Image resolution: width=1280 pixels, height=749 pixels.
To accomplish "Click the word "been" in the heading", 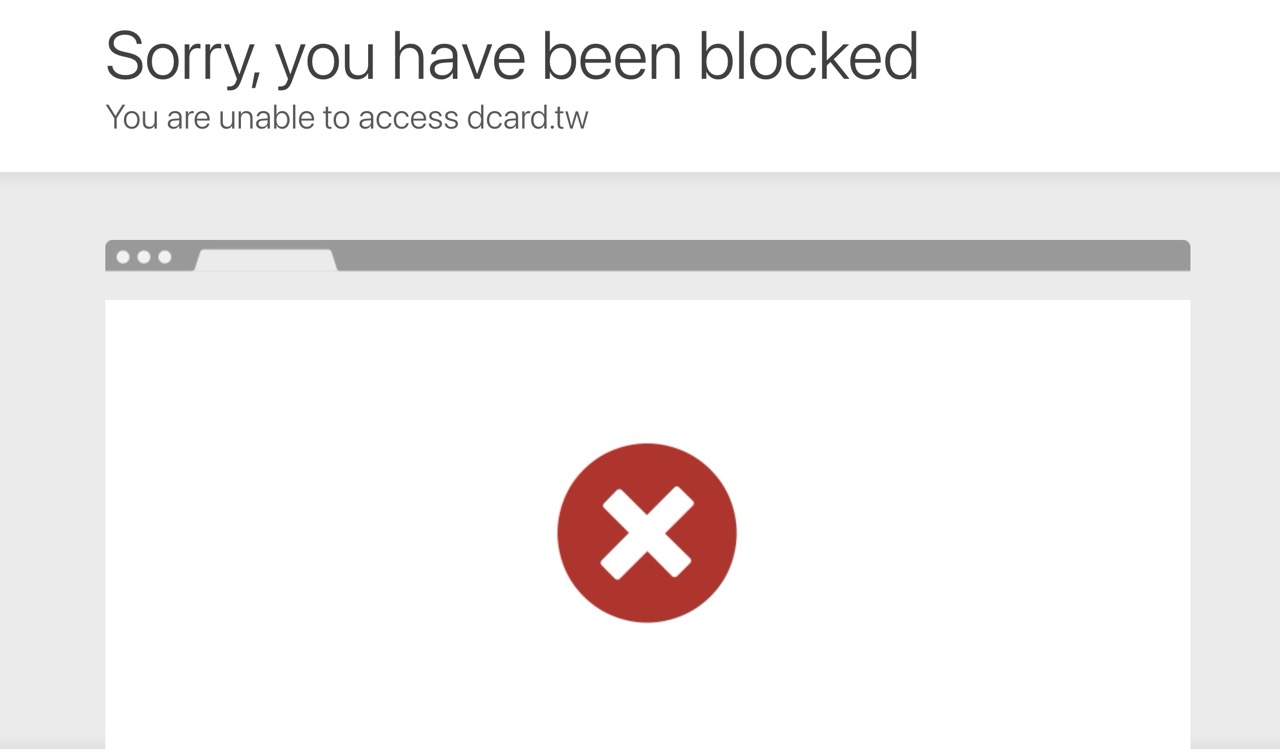I will (613, 56).
